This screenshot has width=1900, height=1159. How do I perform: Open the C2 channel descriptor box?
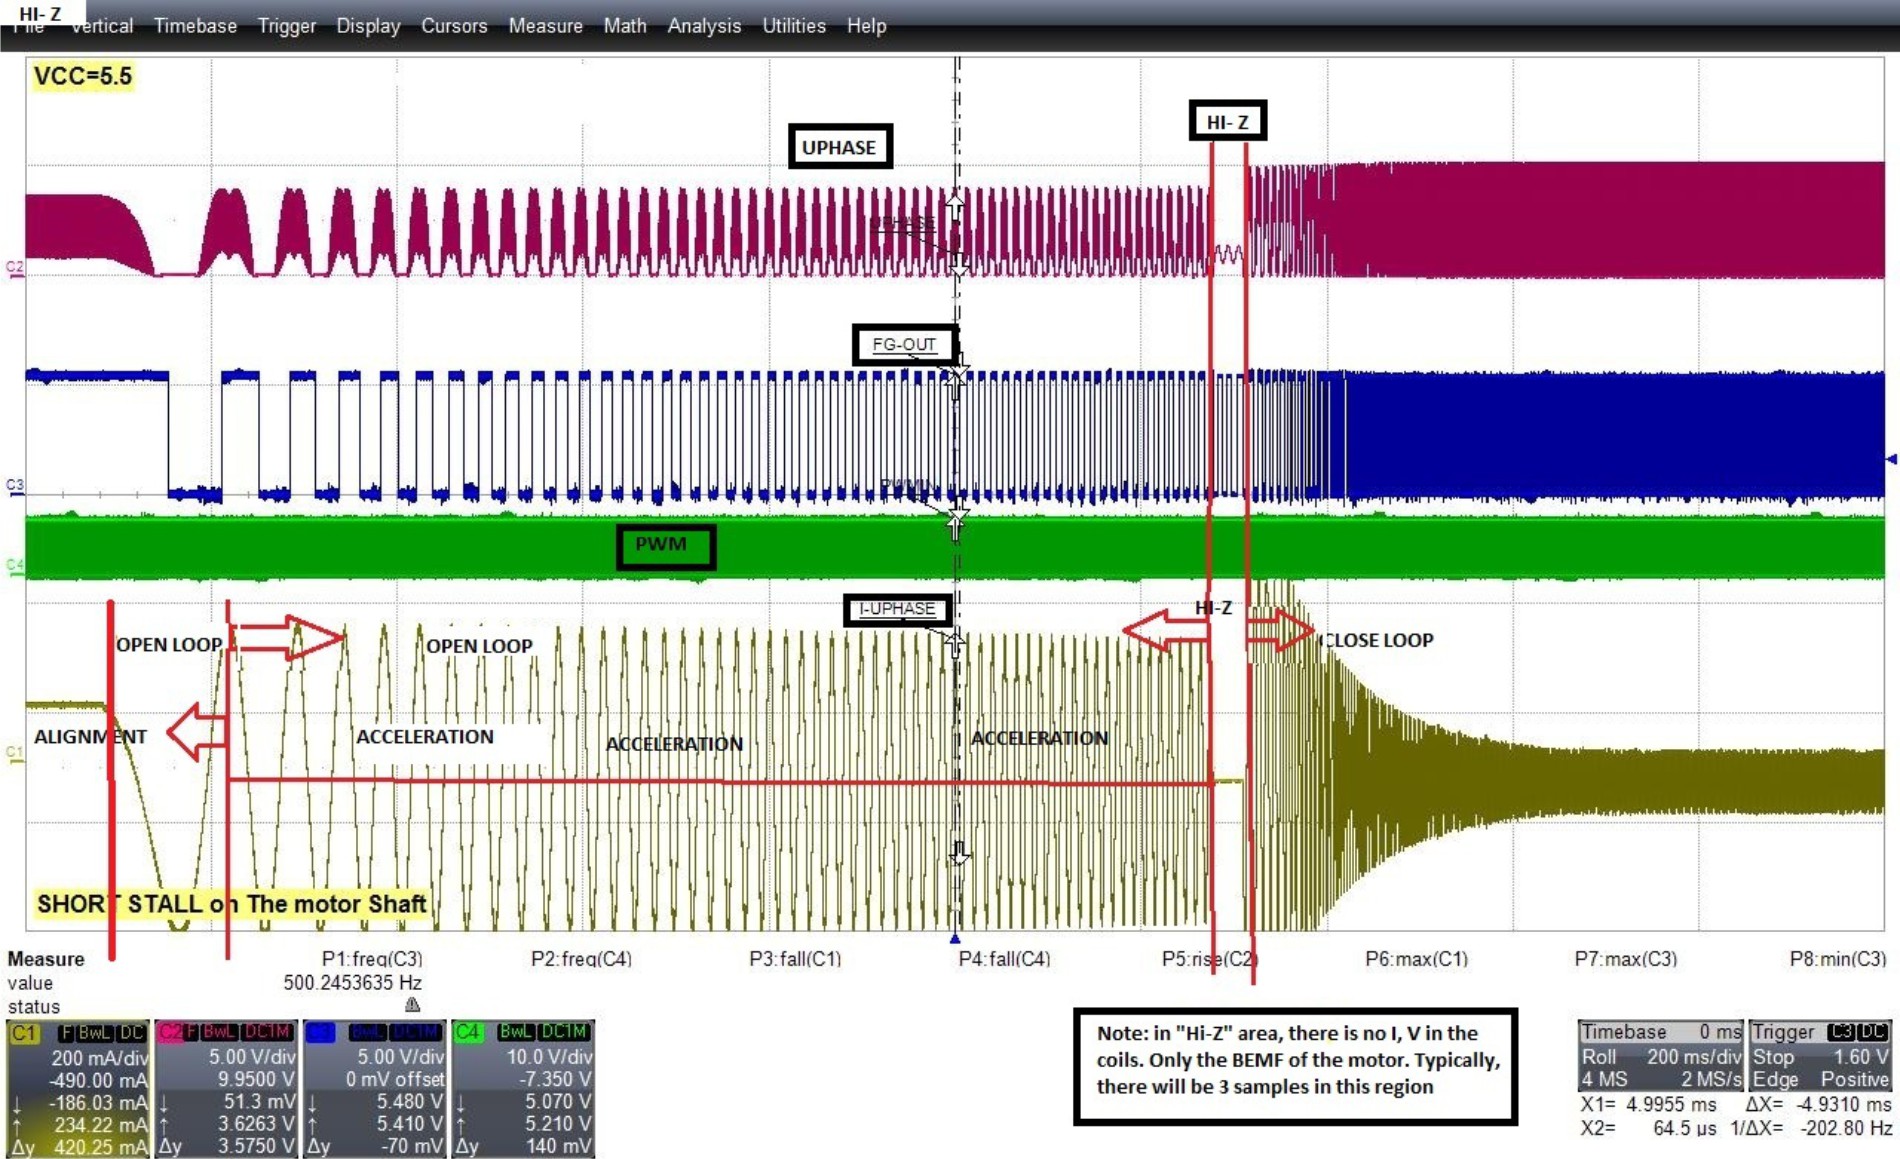[226, 1088]
